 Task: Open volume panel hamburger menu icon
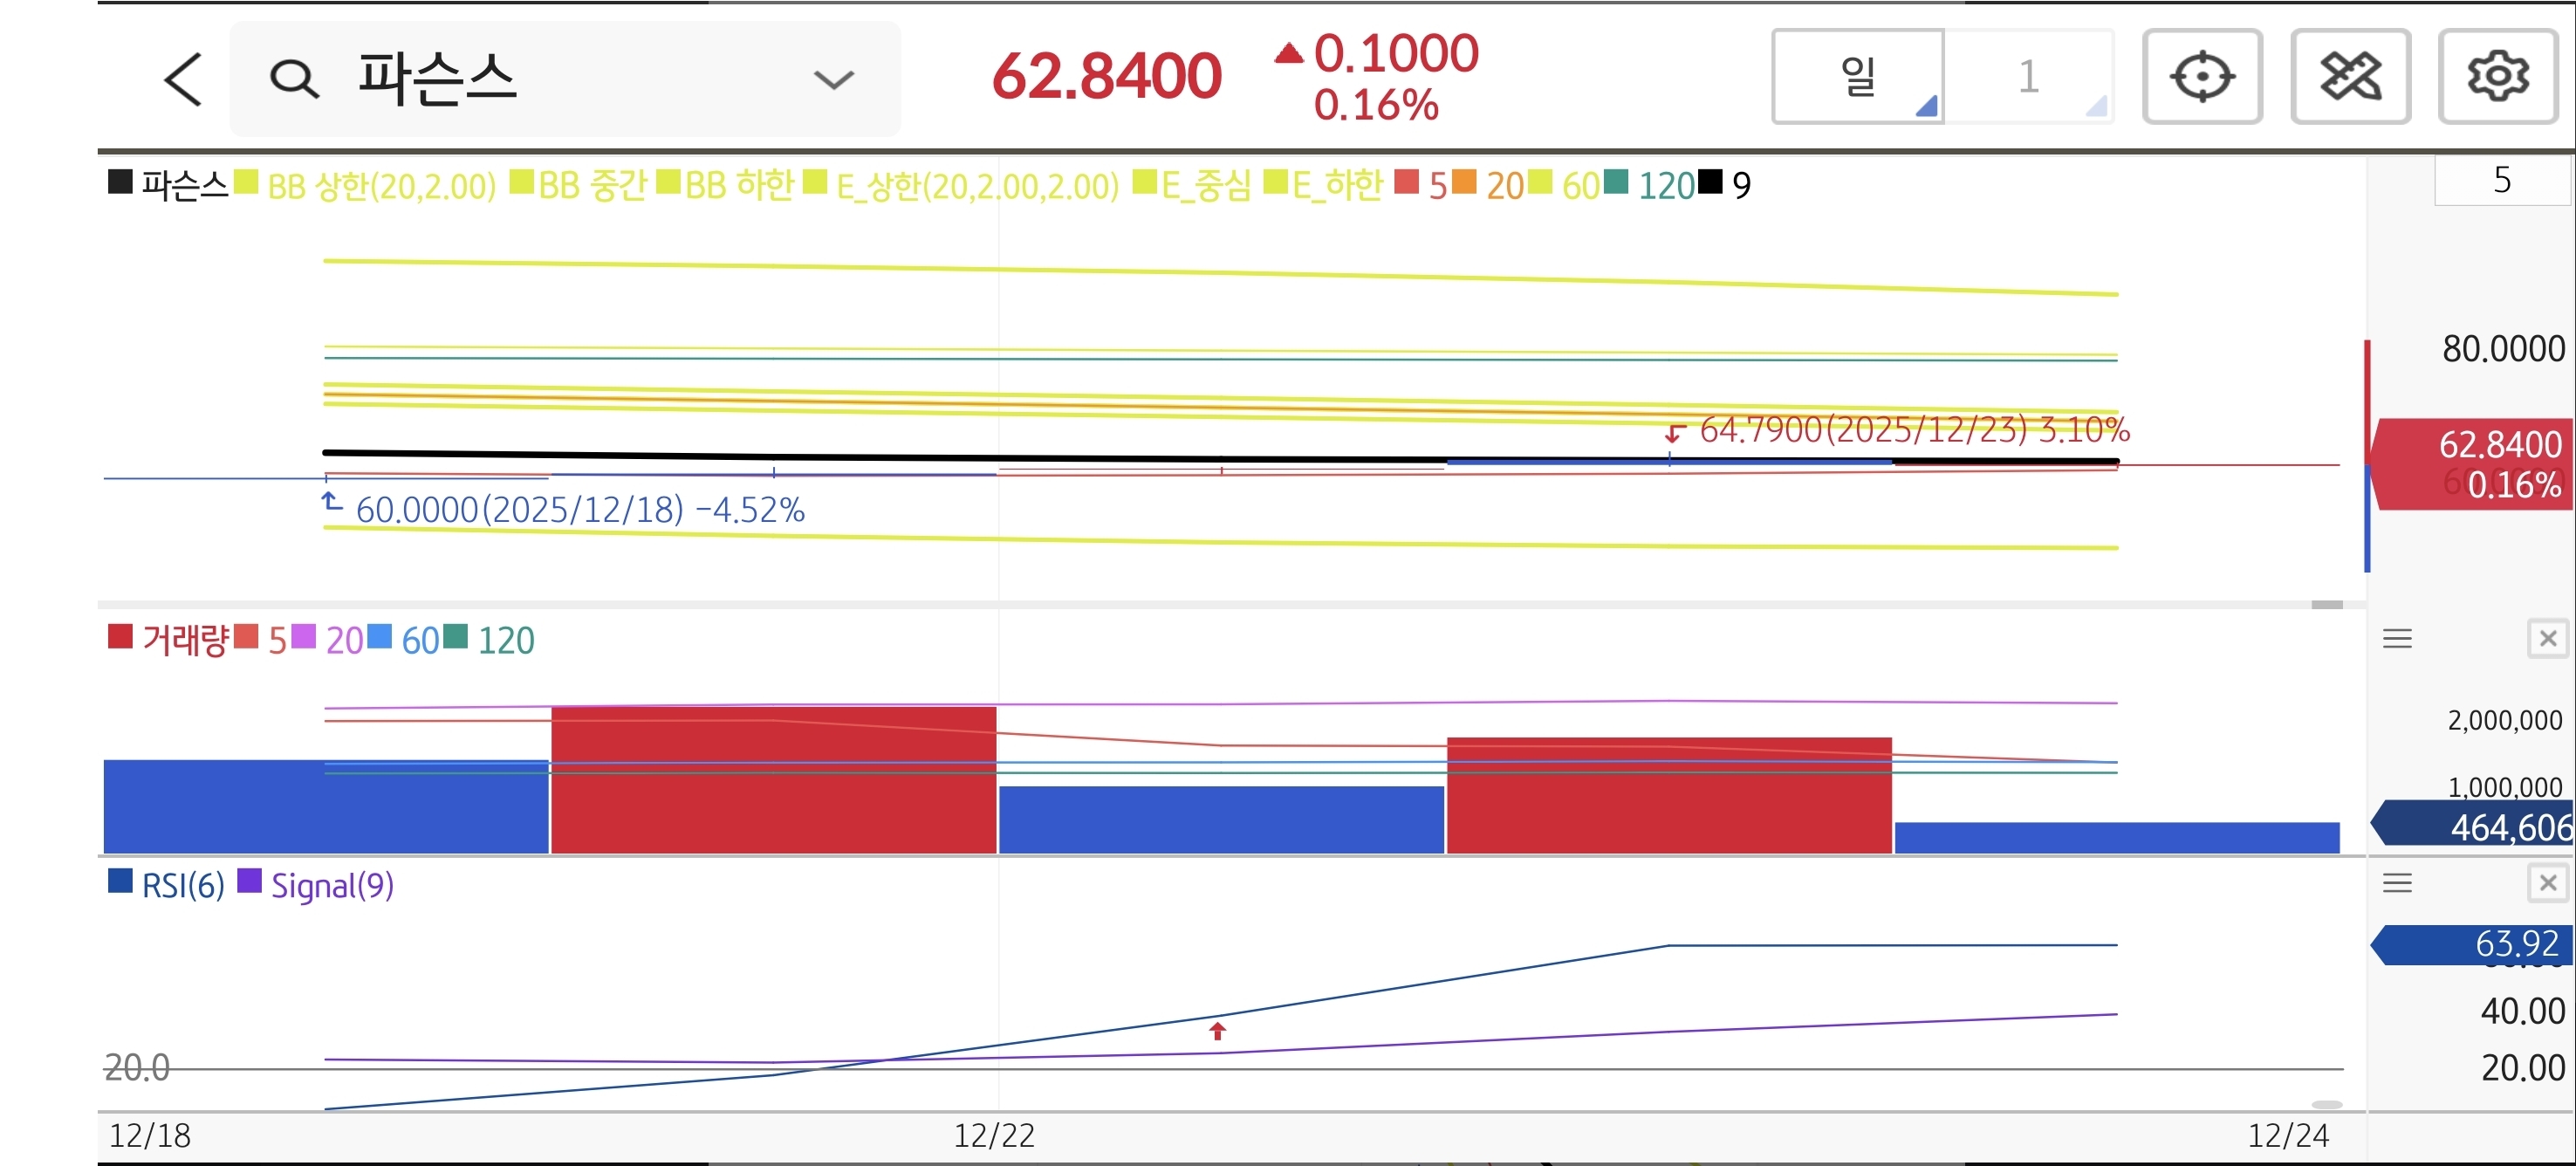[2397, 638]
